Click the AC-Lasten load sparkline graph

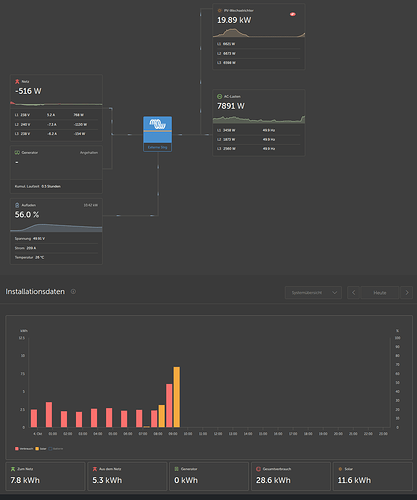point(259,119)
